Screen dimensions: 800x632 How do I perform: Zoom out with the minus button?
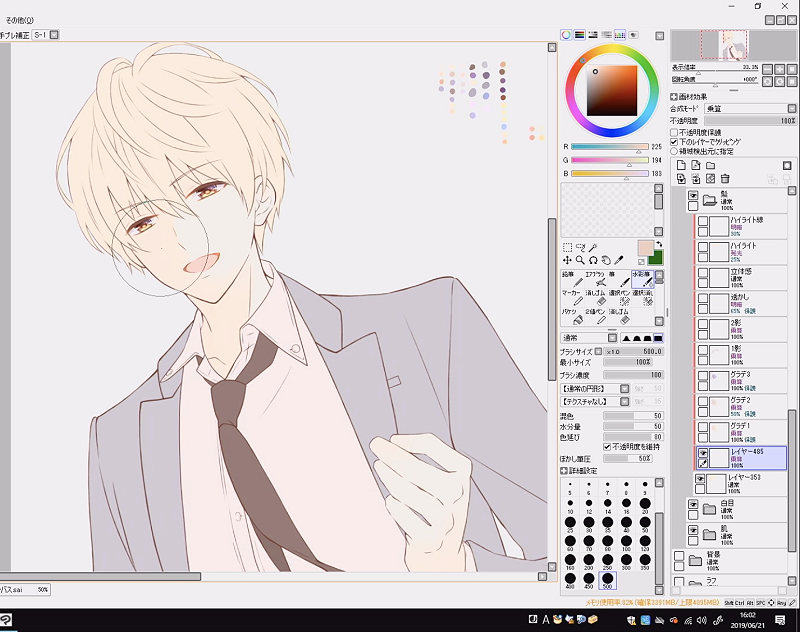click(x=767, y=69)
